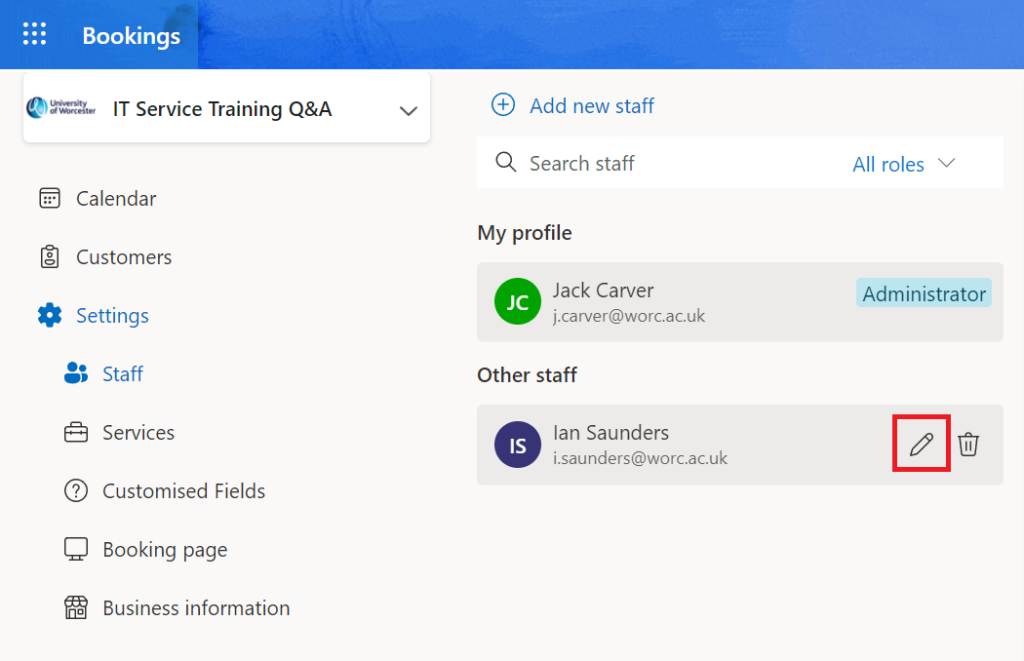
Task: Click the i.saunders@worc.ac.uk email text
Action: pos(640,459)
